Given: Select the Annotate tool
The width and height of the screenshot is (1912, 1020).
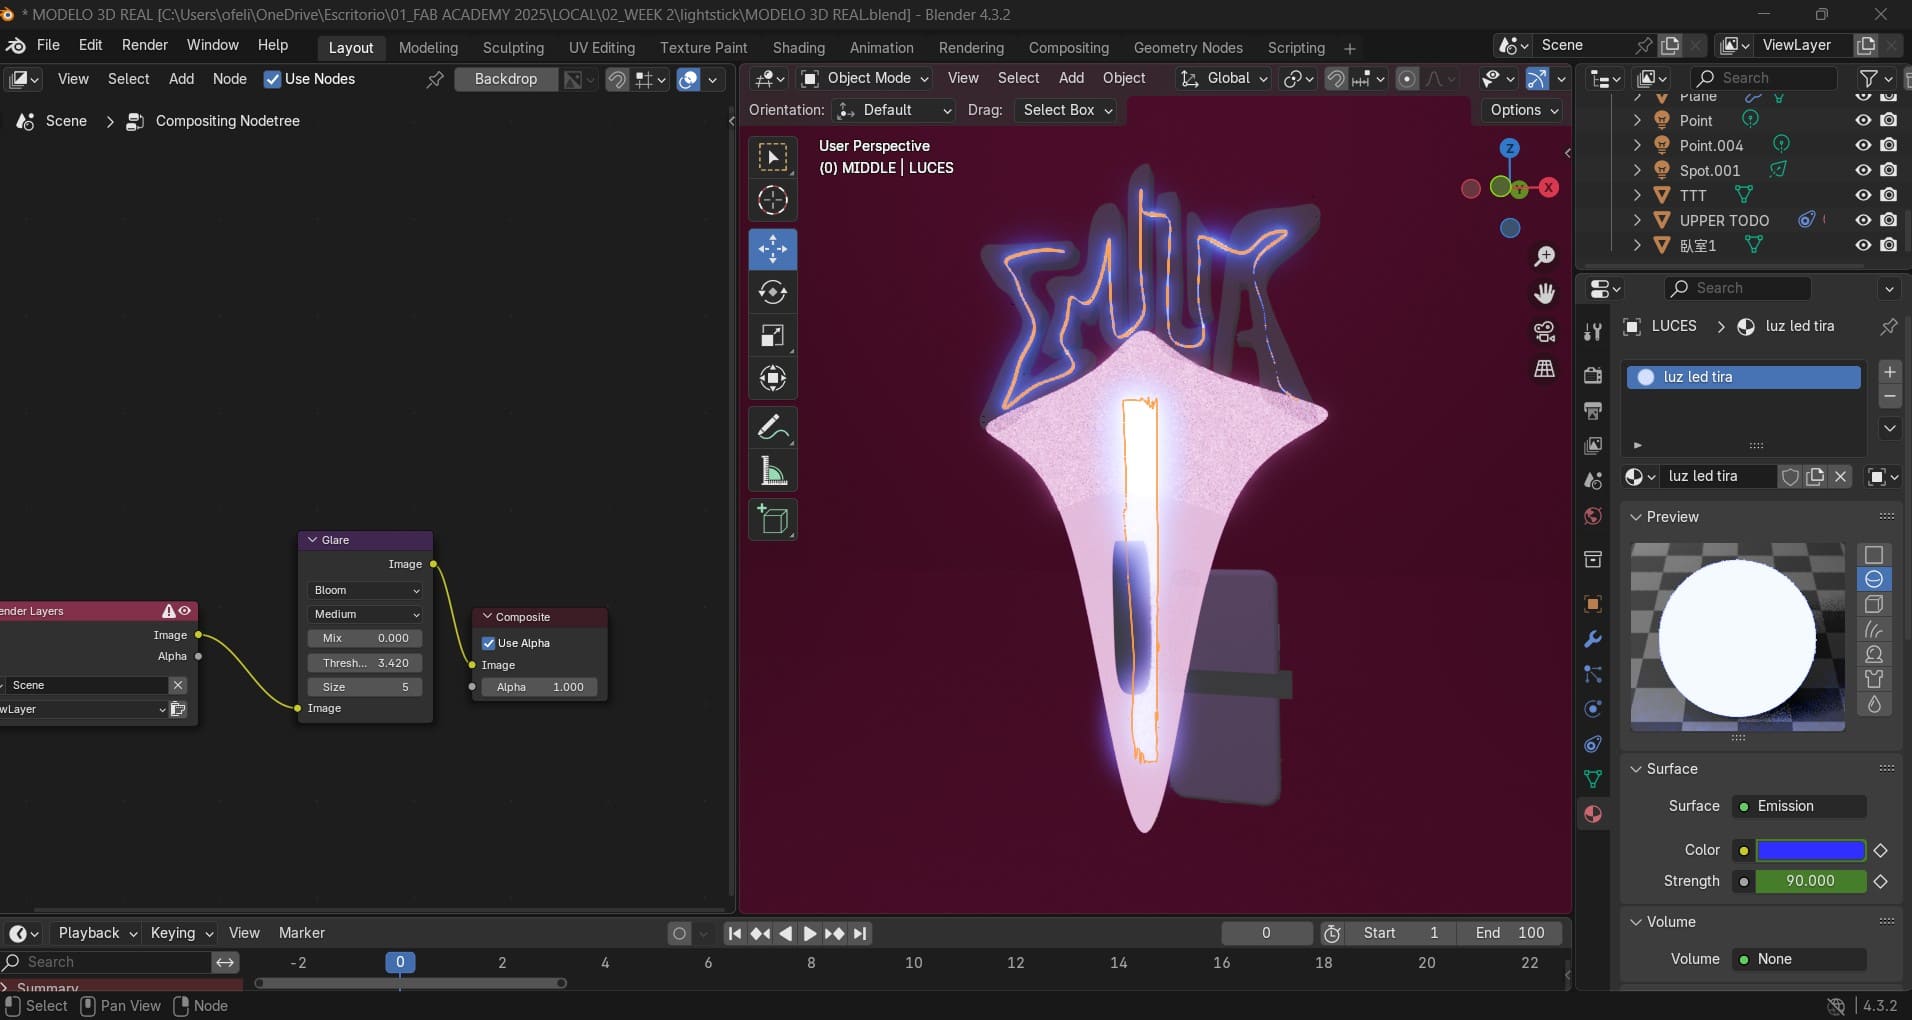Looking at the screenshot, I should click(x=773, y=427).
